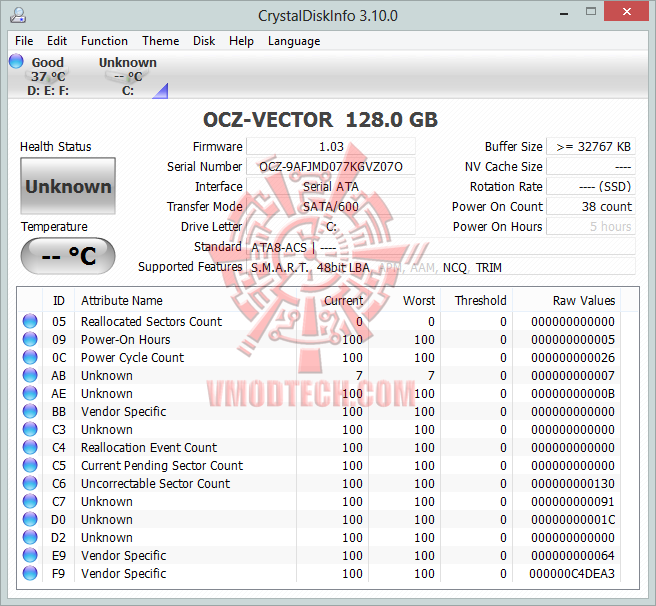Click status orb for attribute D2 row
Viewport: 656px width, 606px height.
pos(30,537)
